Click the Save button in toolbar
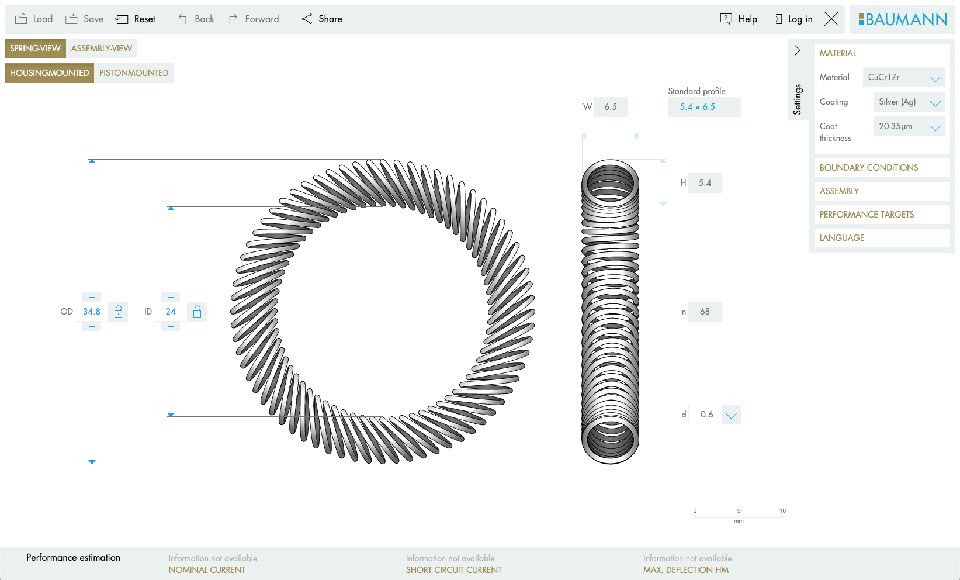Viewport: 960px width, 580px height. [x=84, y=19]
